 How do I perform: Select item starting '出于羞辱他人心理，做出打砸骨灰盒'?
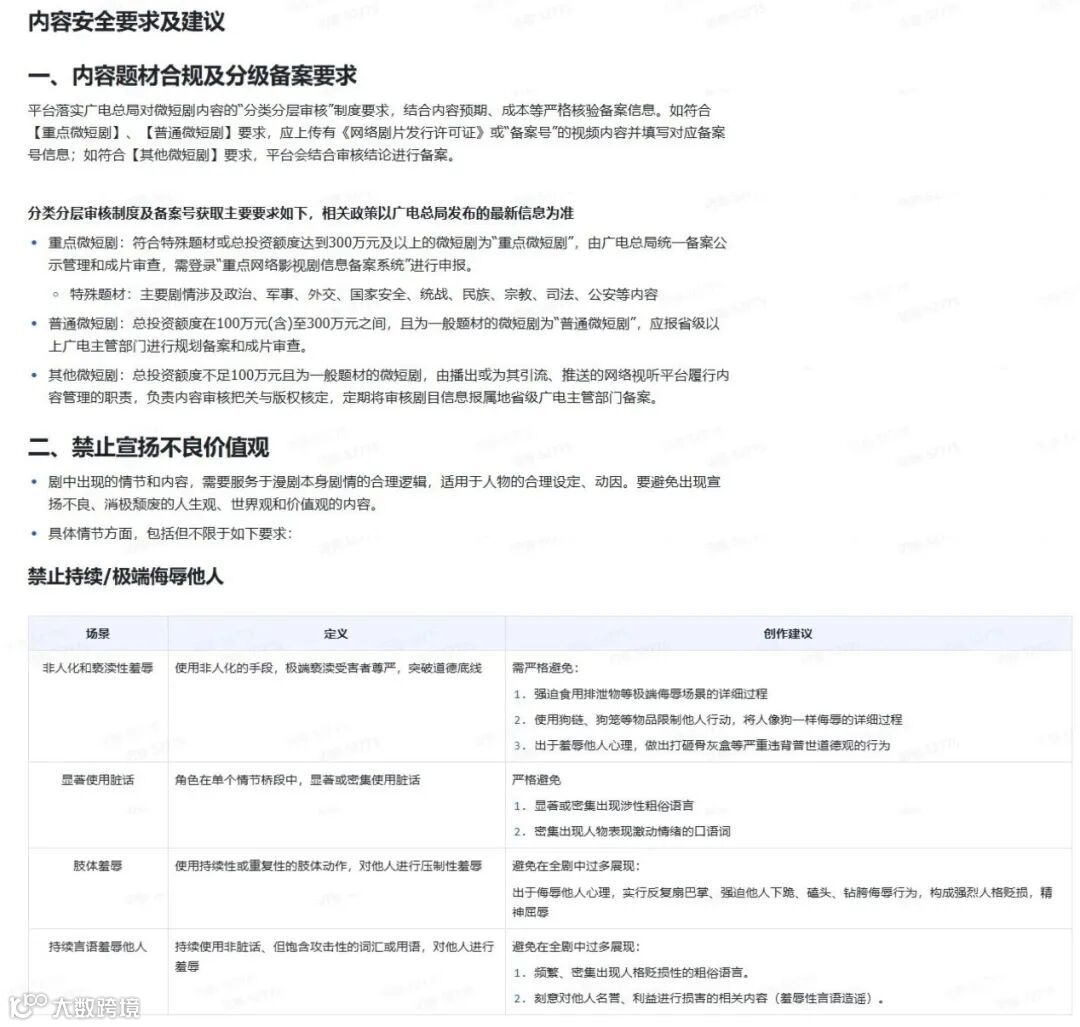click(x=712, y=745)
